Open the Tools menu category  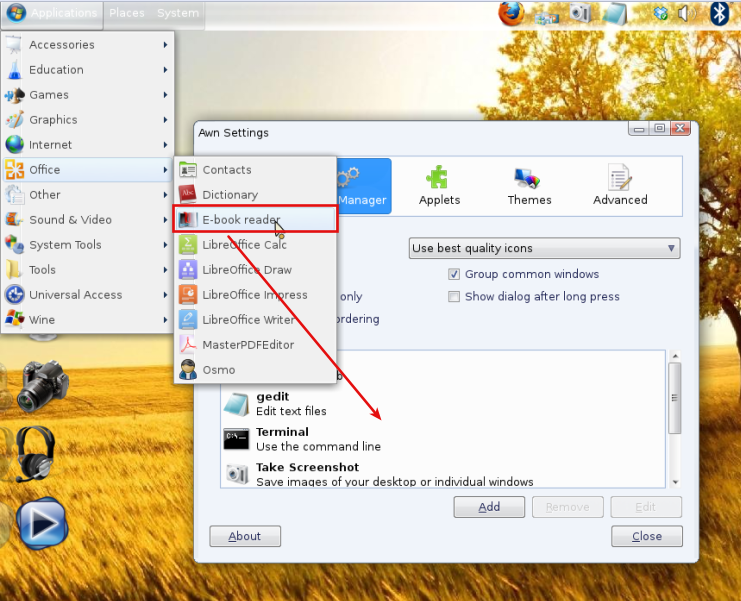(x=87, y=270)
